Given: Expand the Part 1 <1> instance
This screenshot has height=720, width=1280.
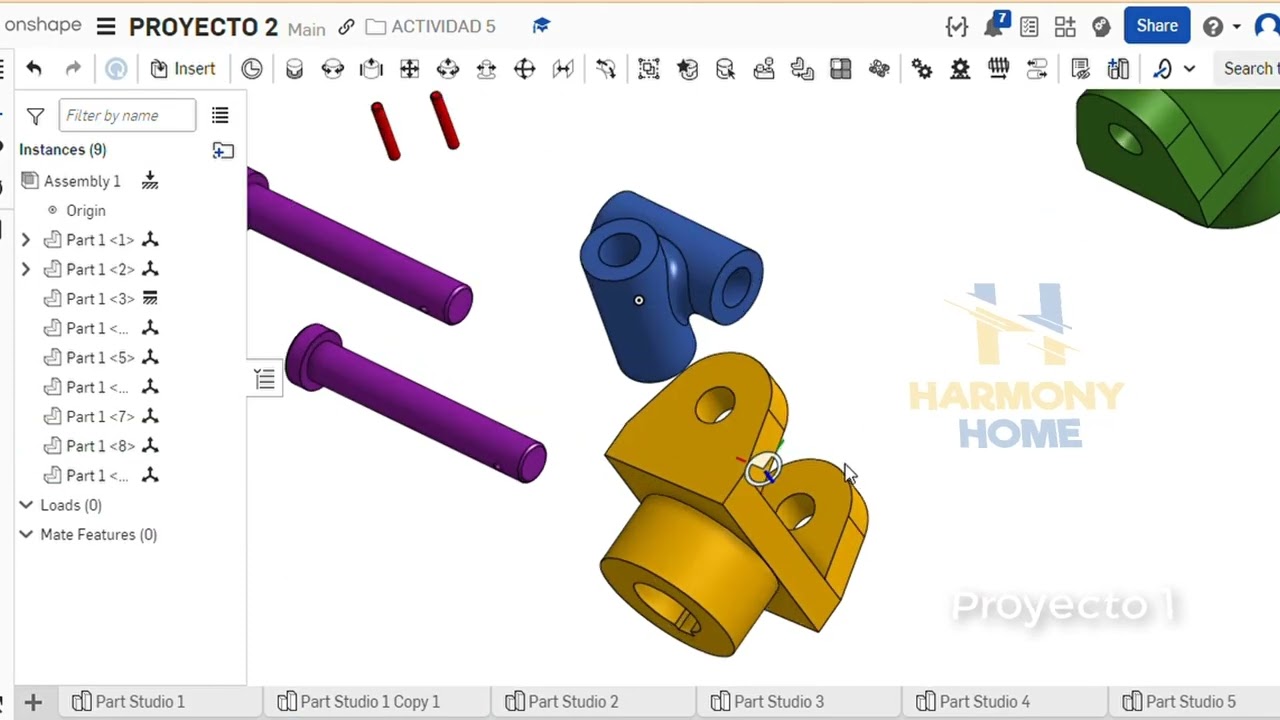Looking at the screenshot, I should coord(26,240).
